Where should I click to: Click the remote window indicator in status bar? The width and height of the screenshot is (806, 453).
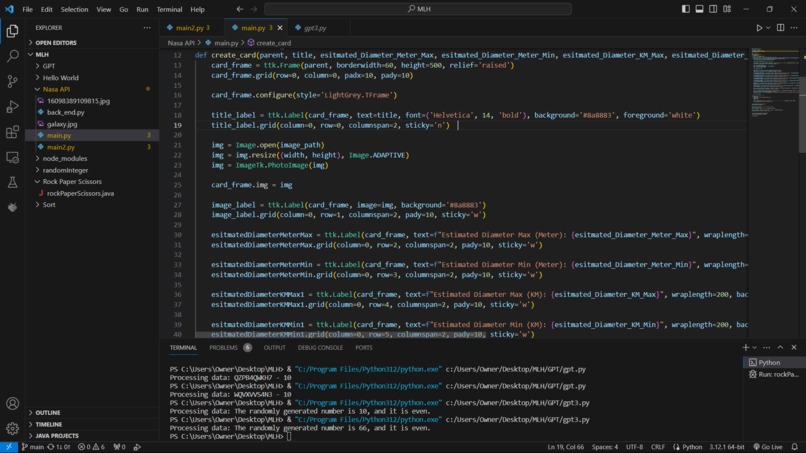(x=9, y=447)
